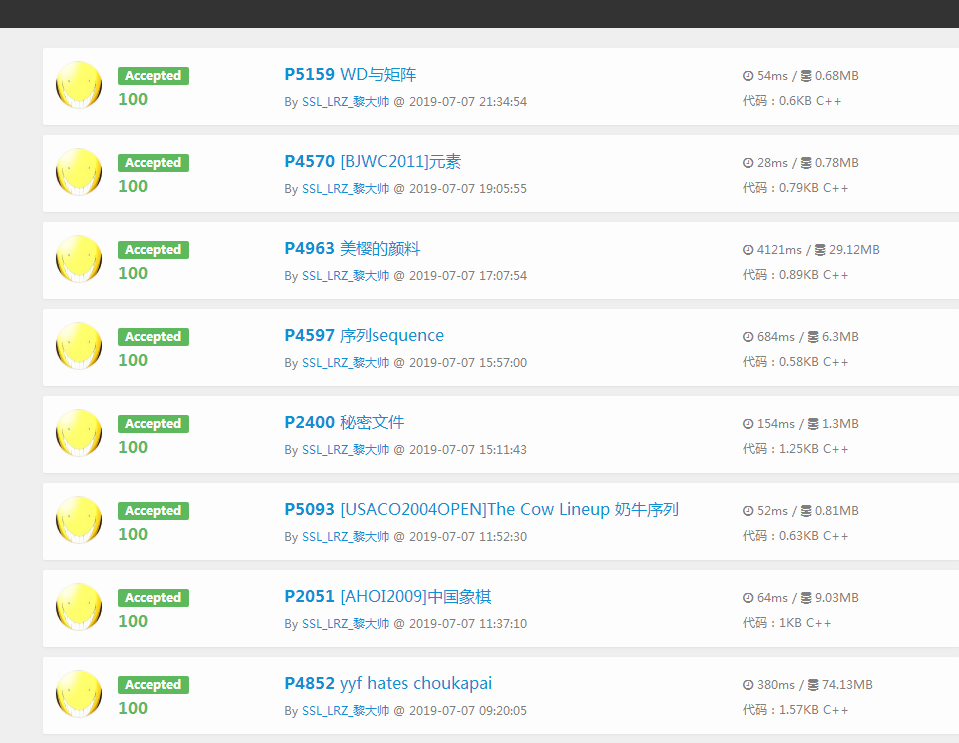
Task: Visit the author link on the 09:20:05 submission
Action: [x=346, y=711]
